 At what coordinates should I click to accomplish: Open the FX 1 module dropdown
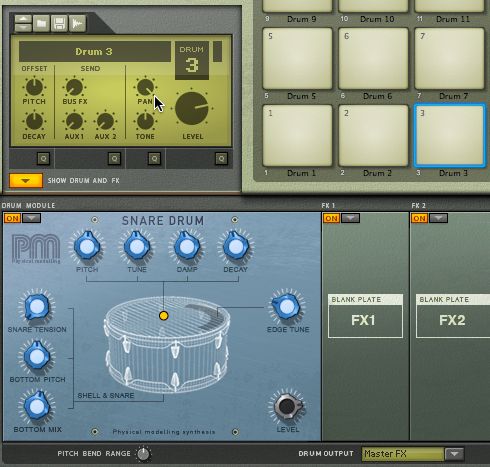point(350,218)
